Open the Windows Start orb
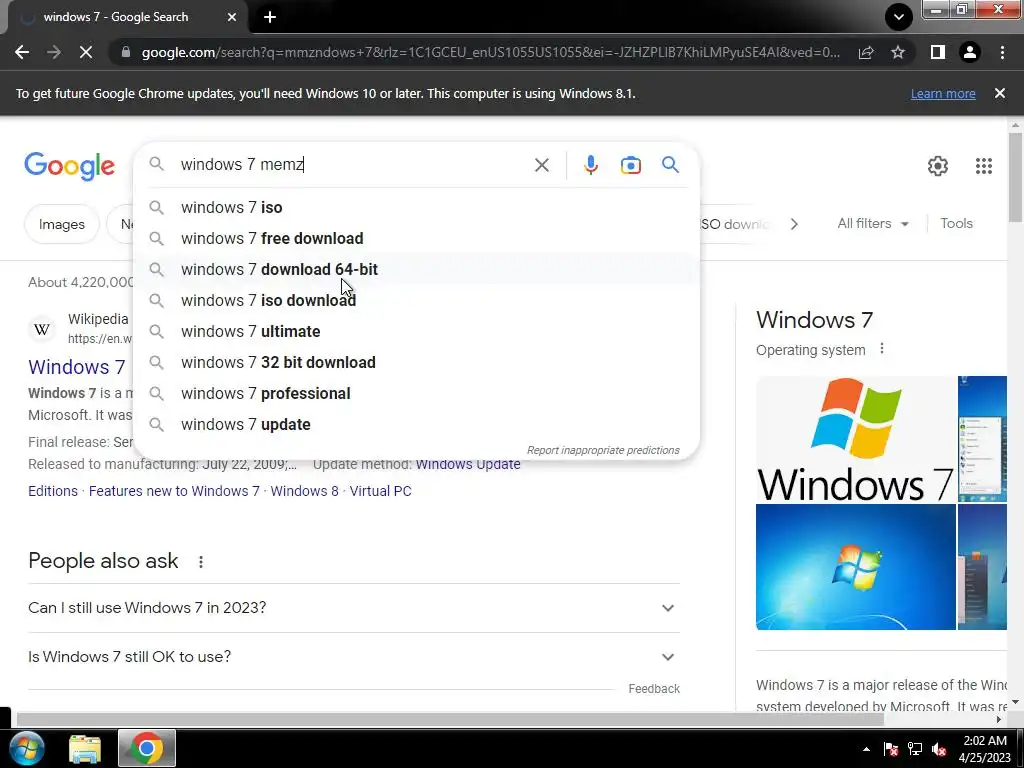 [26, 748]
